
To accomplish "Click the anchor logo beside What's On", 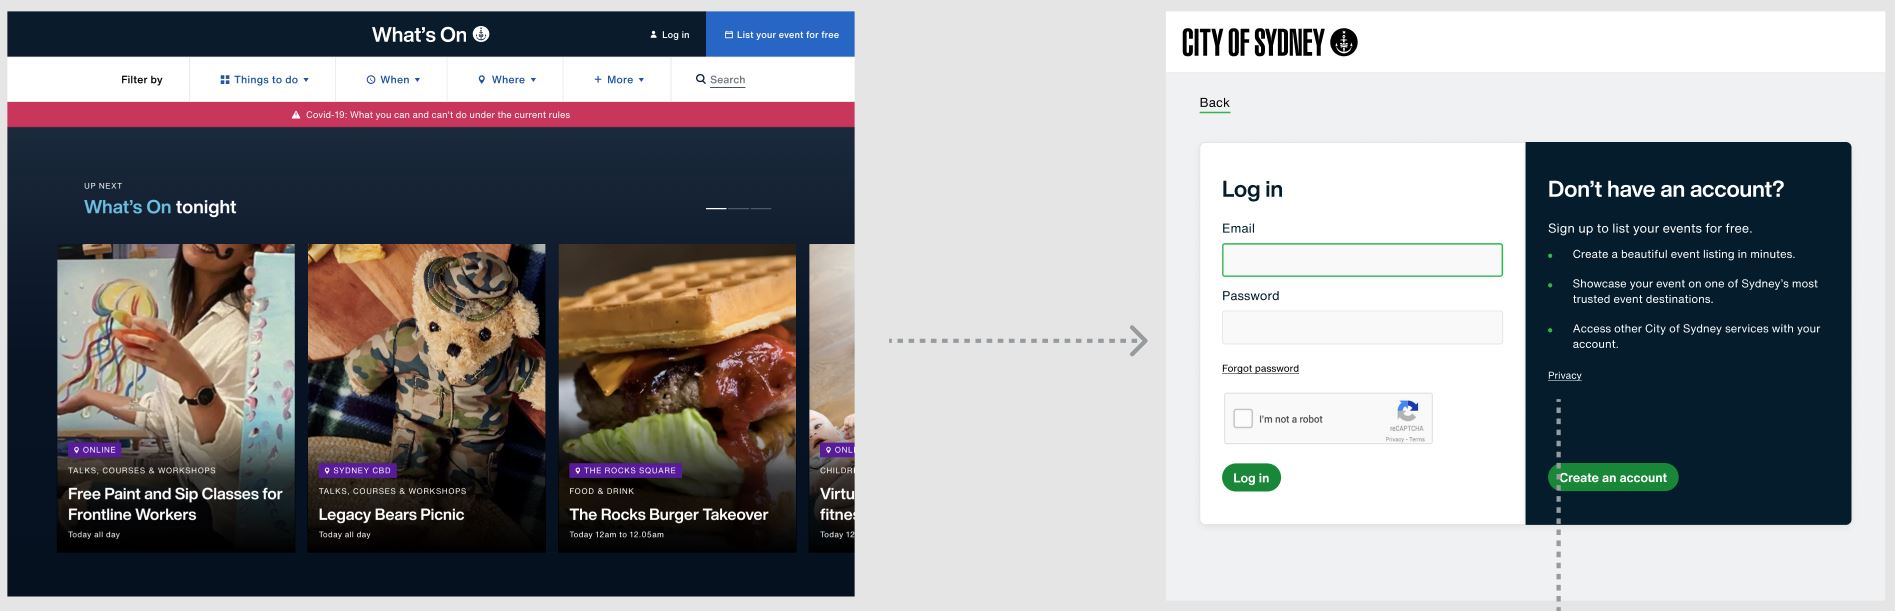I will [x=481, y=34].
